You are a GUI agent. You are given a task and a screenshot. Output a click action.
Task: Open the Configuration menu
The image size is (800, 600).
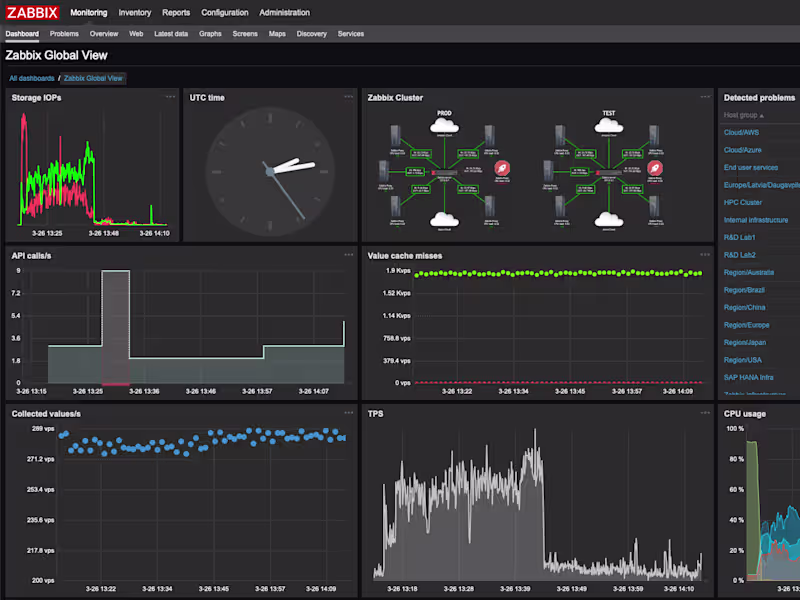(x=224, y=13)
